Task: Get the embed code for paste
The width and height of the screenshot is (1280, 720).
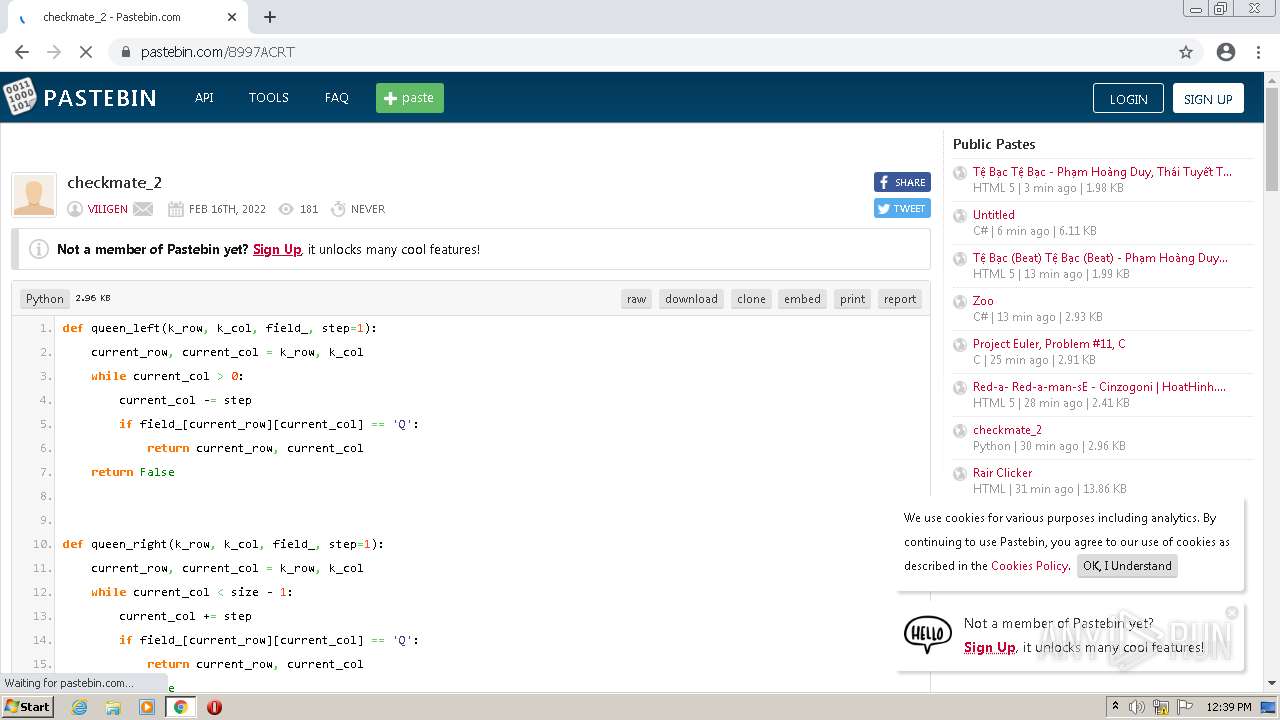Action: pos(802,299)
